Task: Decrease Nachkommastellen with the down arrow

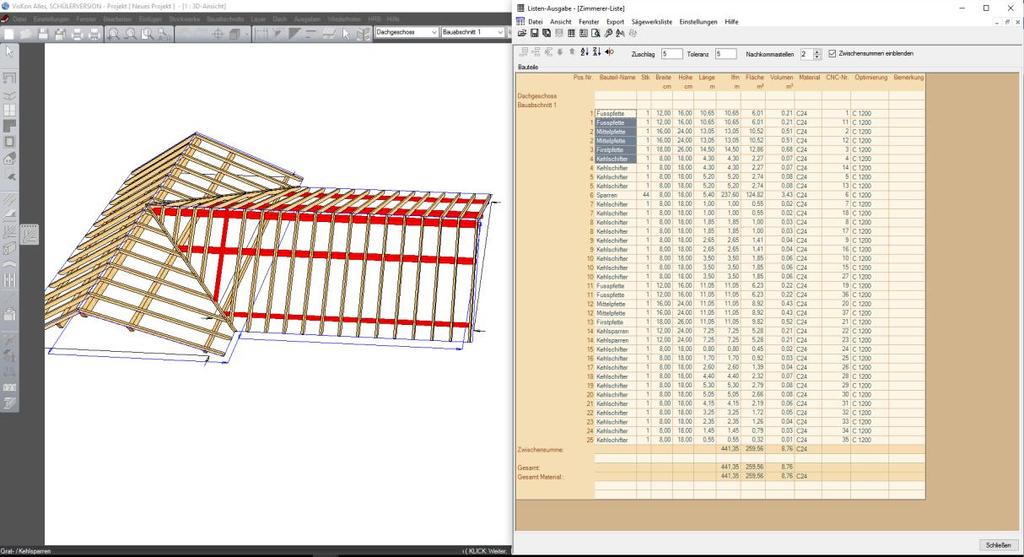Action: [818, 57]
